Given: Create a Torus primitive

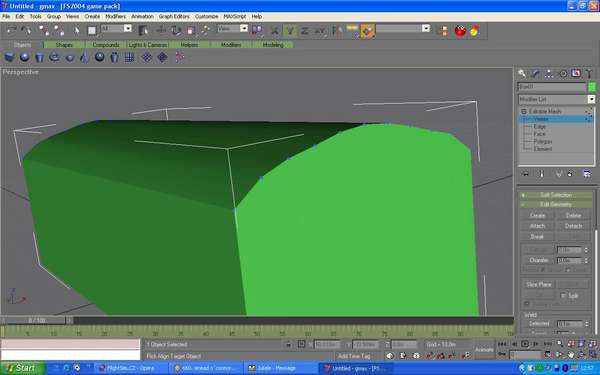Looking at the screenshot, I should point(54,57).
